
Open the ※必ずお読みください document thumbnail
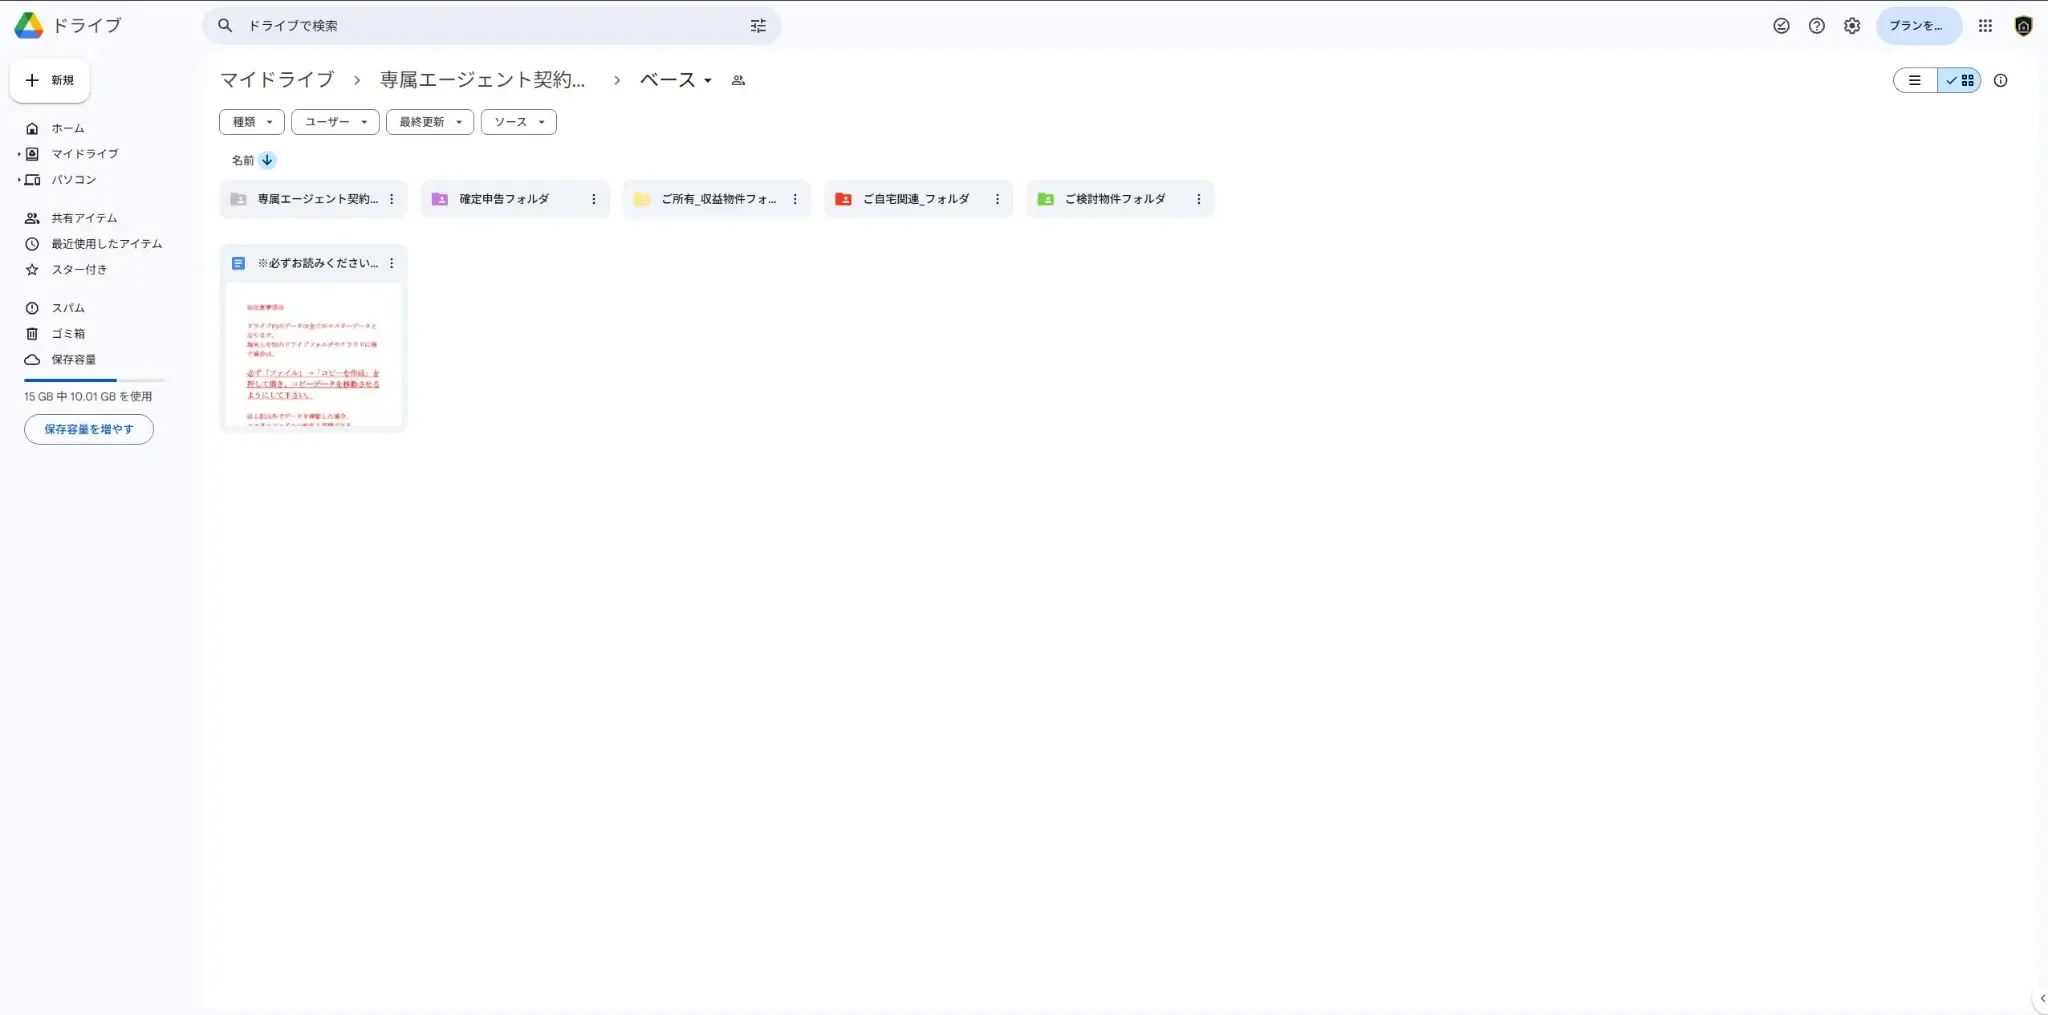click(x=313, y=355)
